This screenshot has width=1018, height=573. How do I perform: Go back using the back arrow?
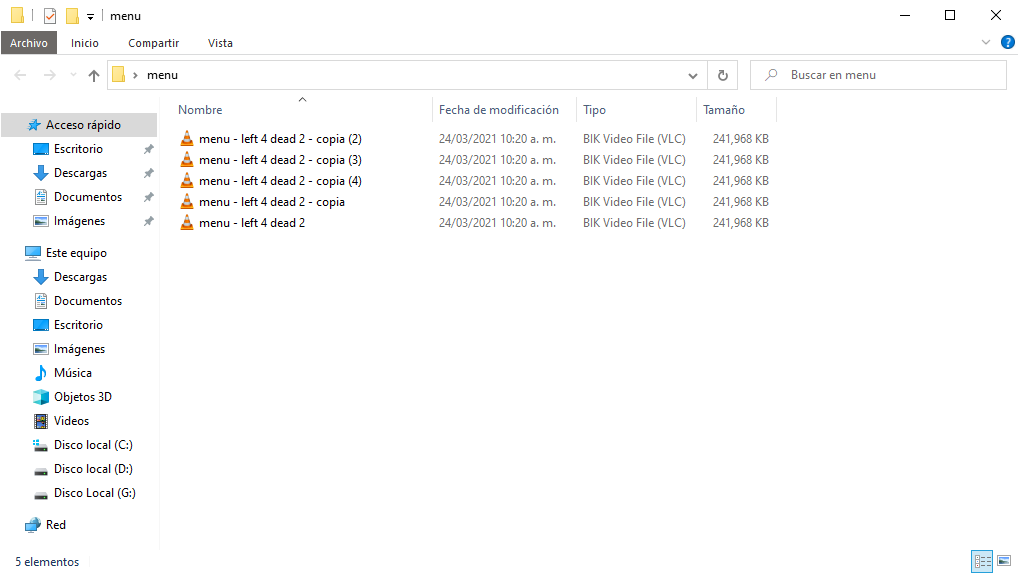click(x=20, y=75)
